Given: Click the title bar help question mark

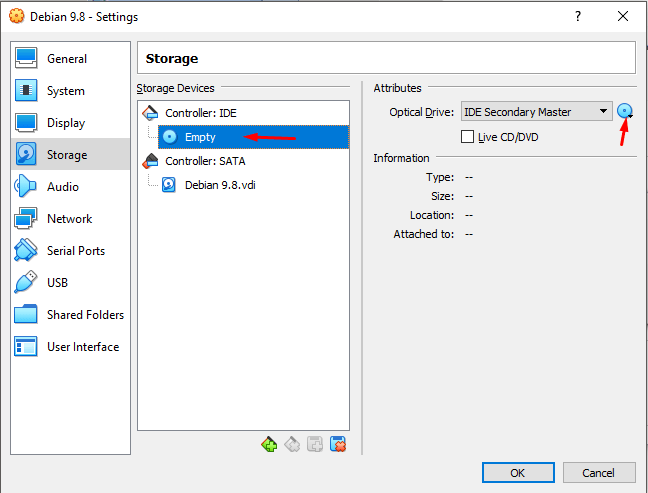Looking at the screenshot, I should 577,17.
